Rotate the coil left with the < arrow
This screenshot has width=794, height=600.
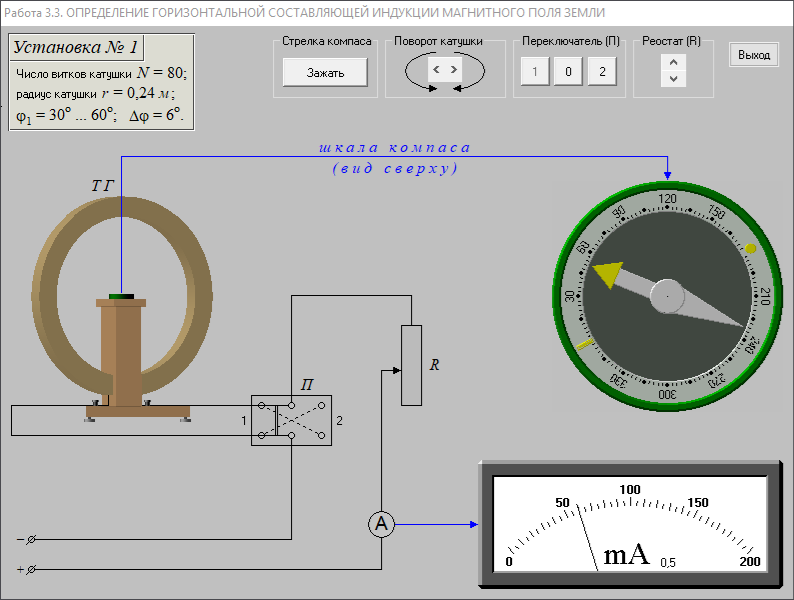[x=436, y=70]
